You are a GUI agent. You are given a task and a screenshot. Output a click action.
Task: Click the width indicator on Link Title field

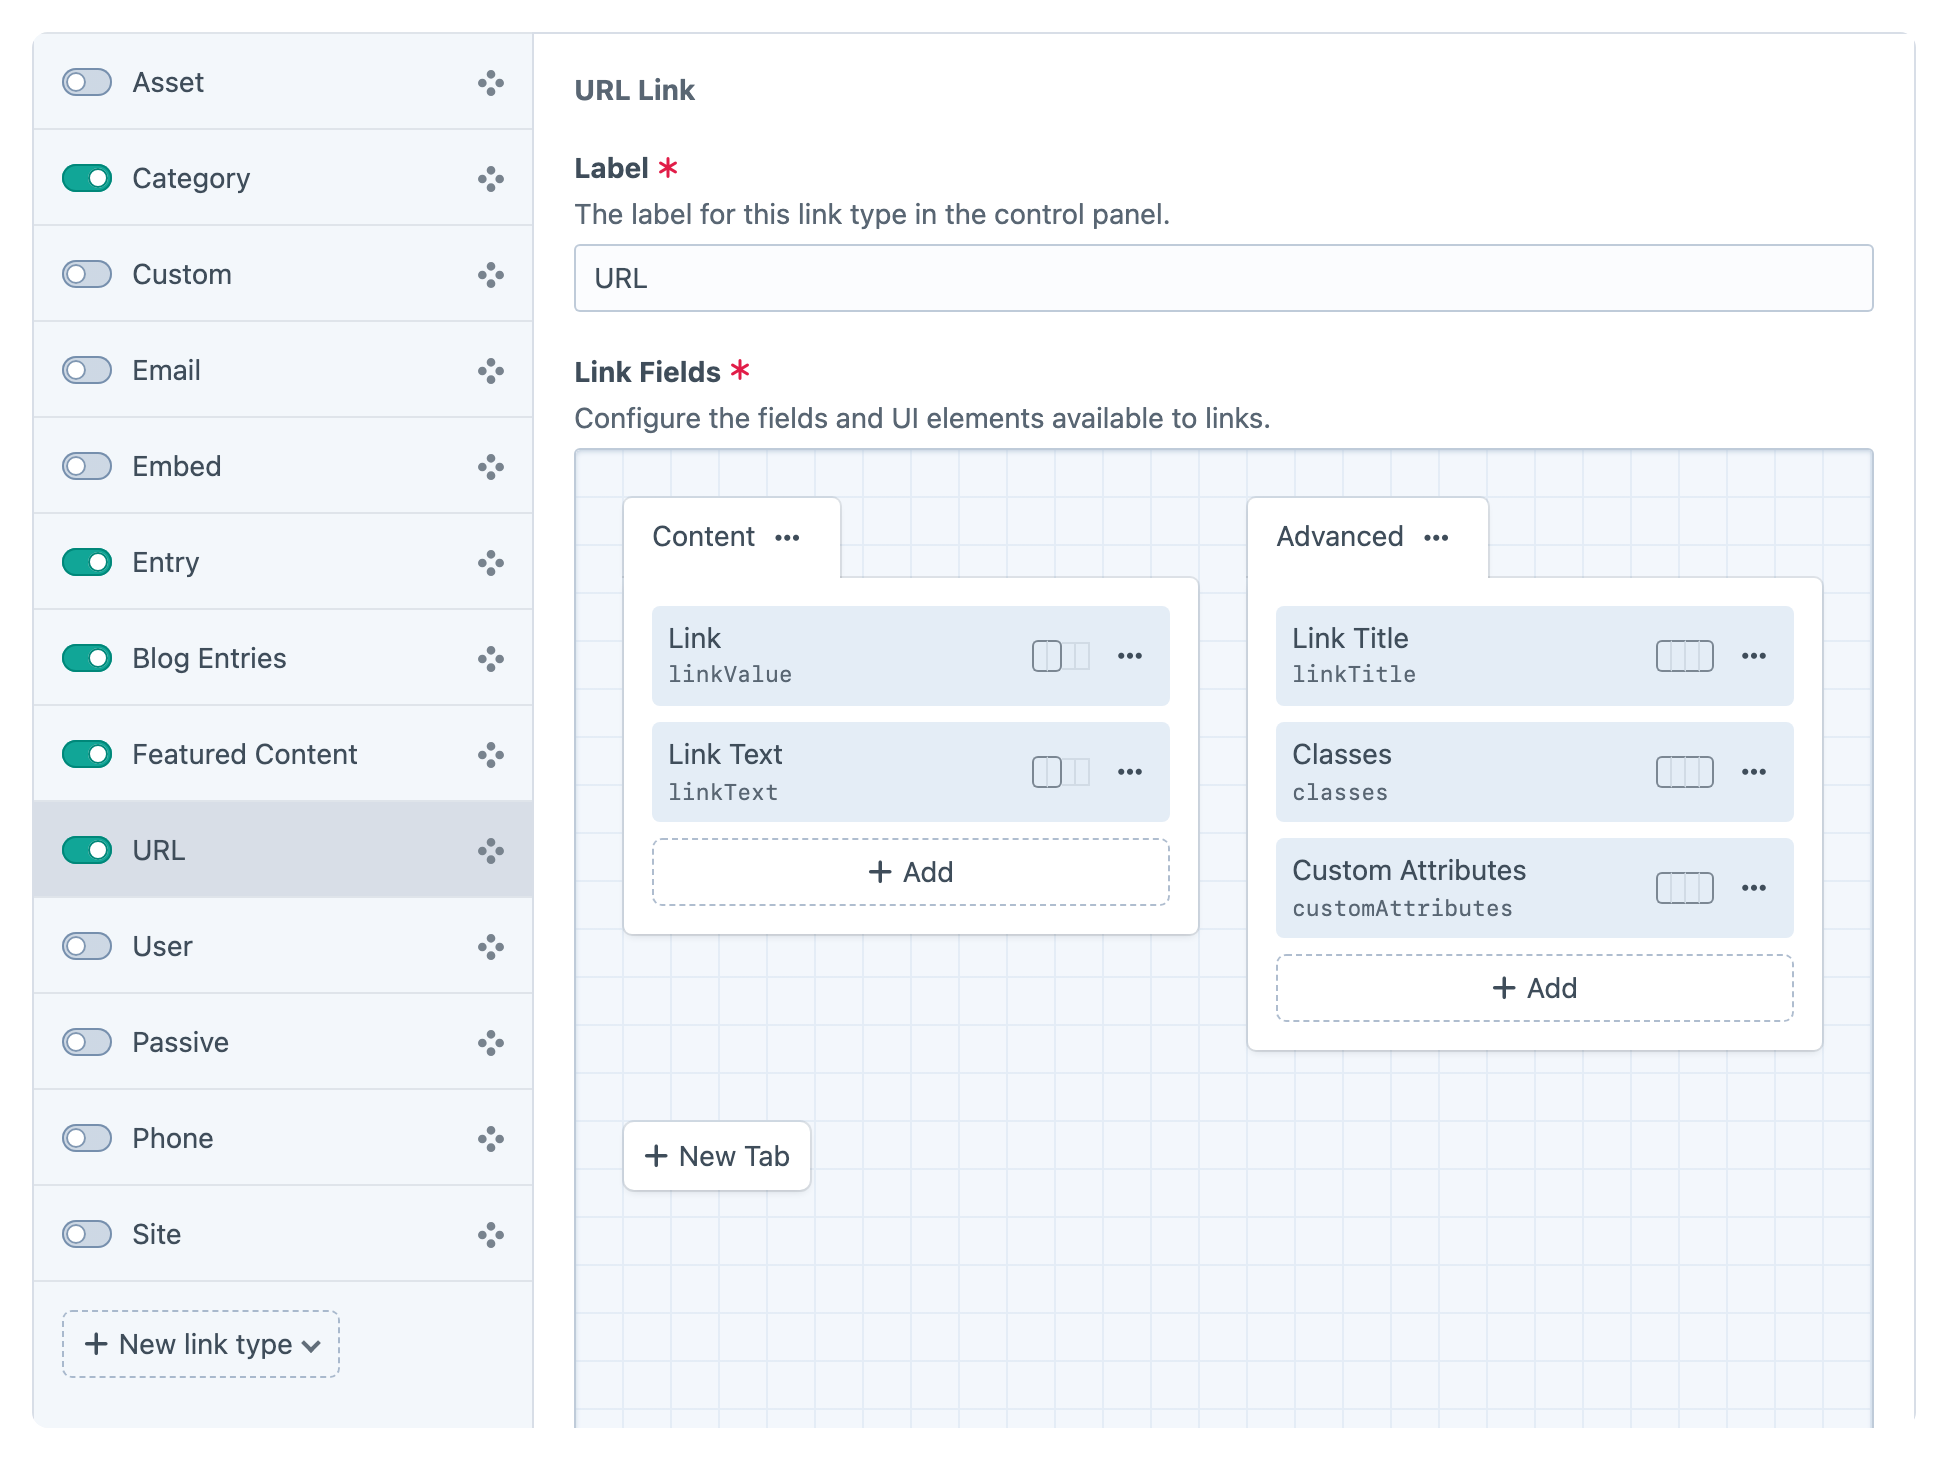[x=1685, y=656]
